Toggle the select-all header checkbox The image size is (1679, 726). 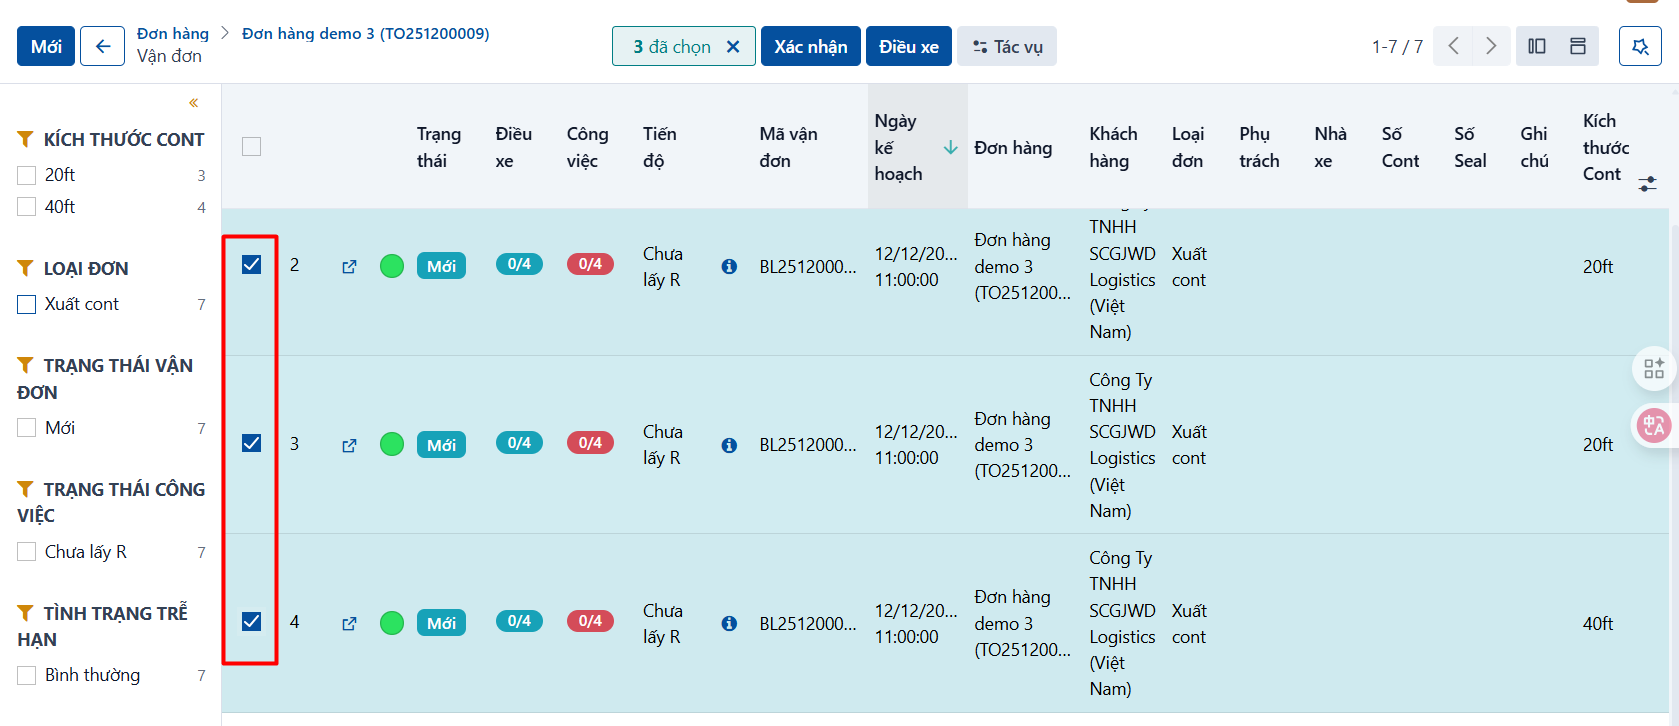[x=251, y=147]
